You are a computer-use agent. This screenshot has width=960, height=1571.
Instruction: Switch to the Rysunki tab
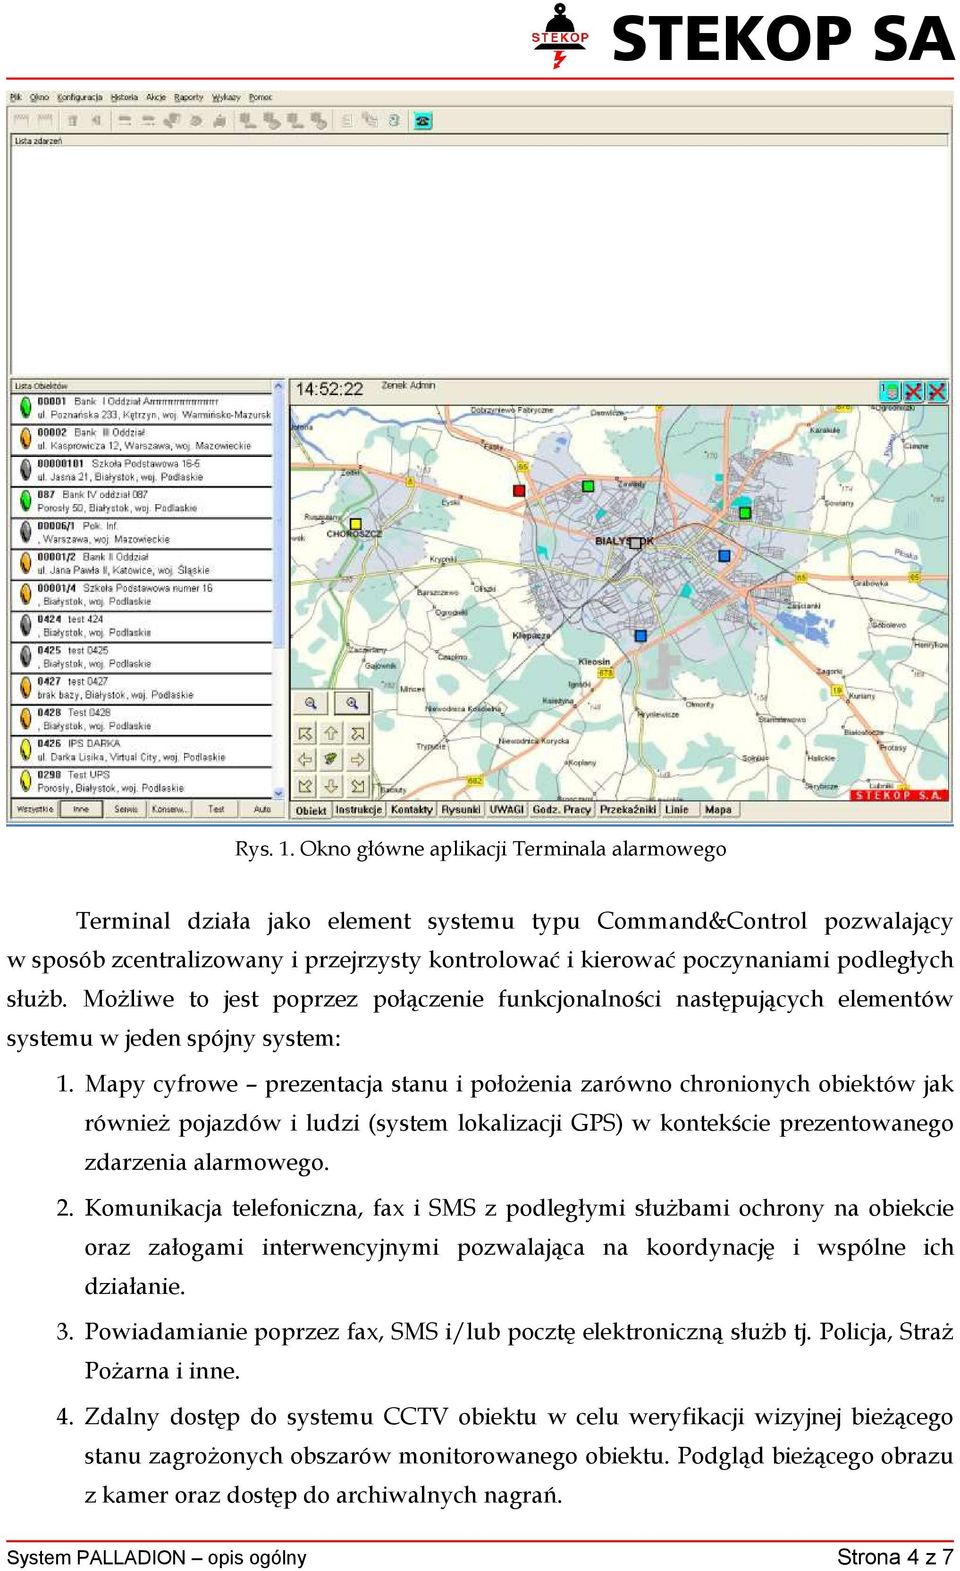click(x=461, y=810)
